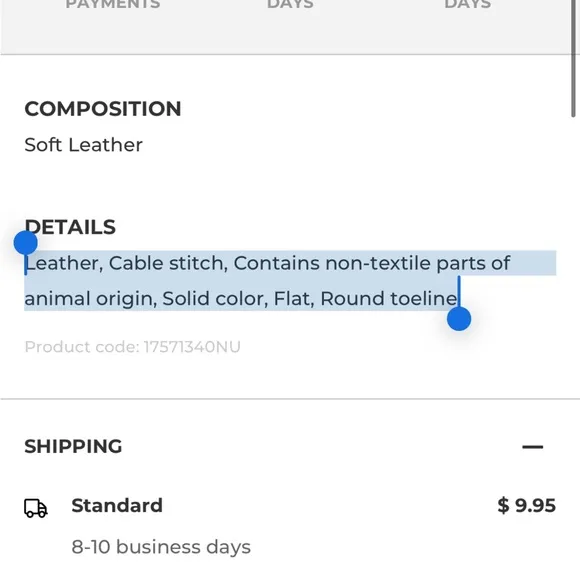Click the SHIPPING section heading
580x580 pixels.
point(73,446)
